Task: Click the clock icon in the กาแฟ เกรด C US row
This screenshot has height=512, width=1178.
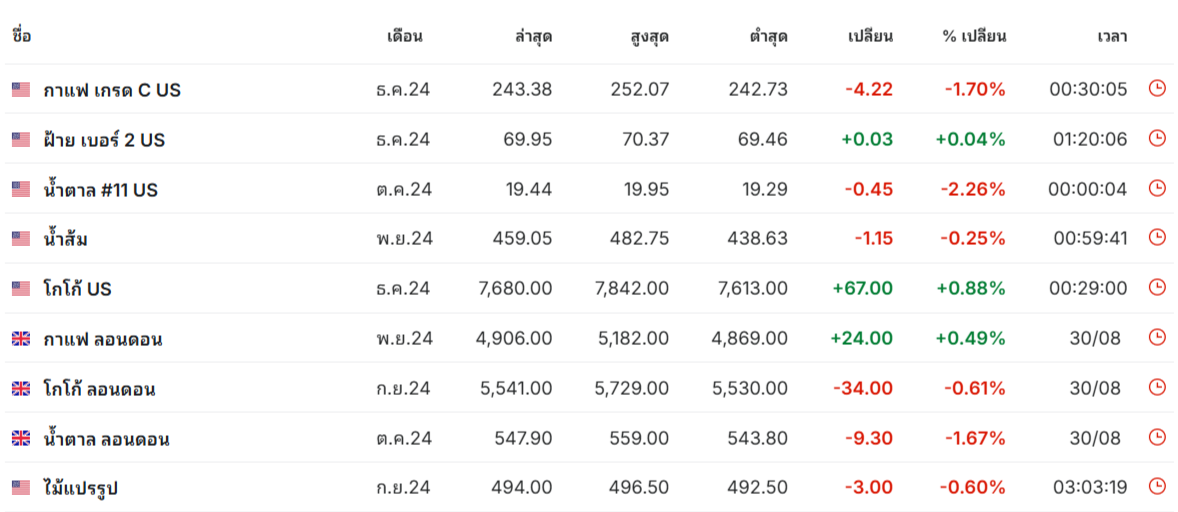Action: 1157,89
